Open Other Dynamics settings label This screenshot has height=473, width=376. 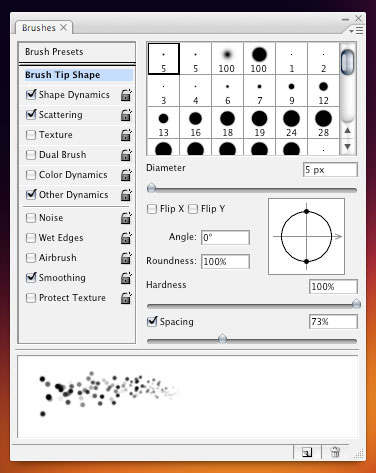pos(73,195)
